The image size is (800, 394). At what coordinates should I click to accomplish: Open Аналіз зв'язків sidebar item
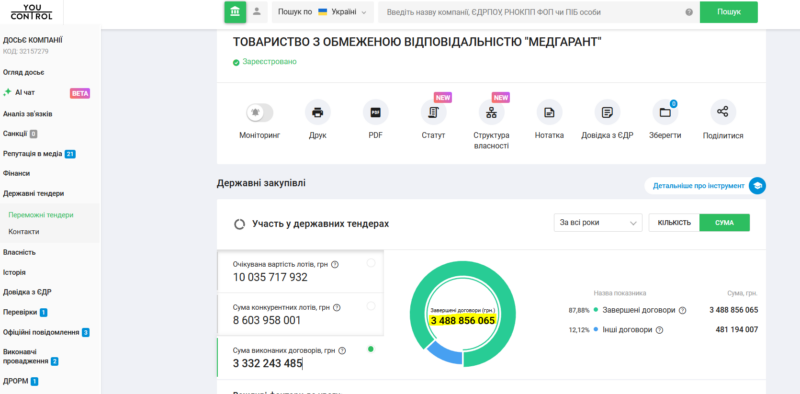[x=28, y=114]
